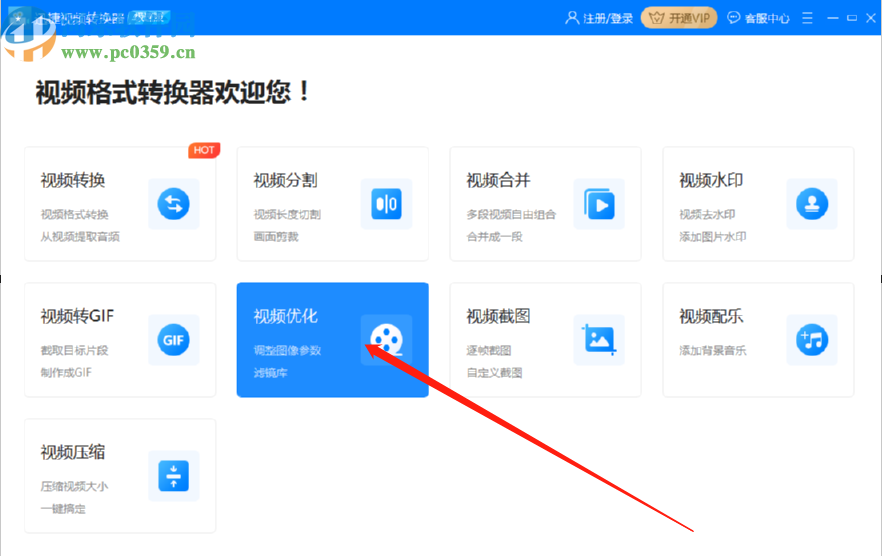Click the video watermark stamp icon

(812, 204)
